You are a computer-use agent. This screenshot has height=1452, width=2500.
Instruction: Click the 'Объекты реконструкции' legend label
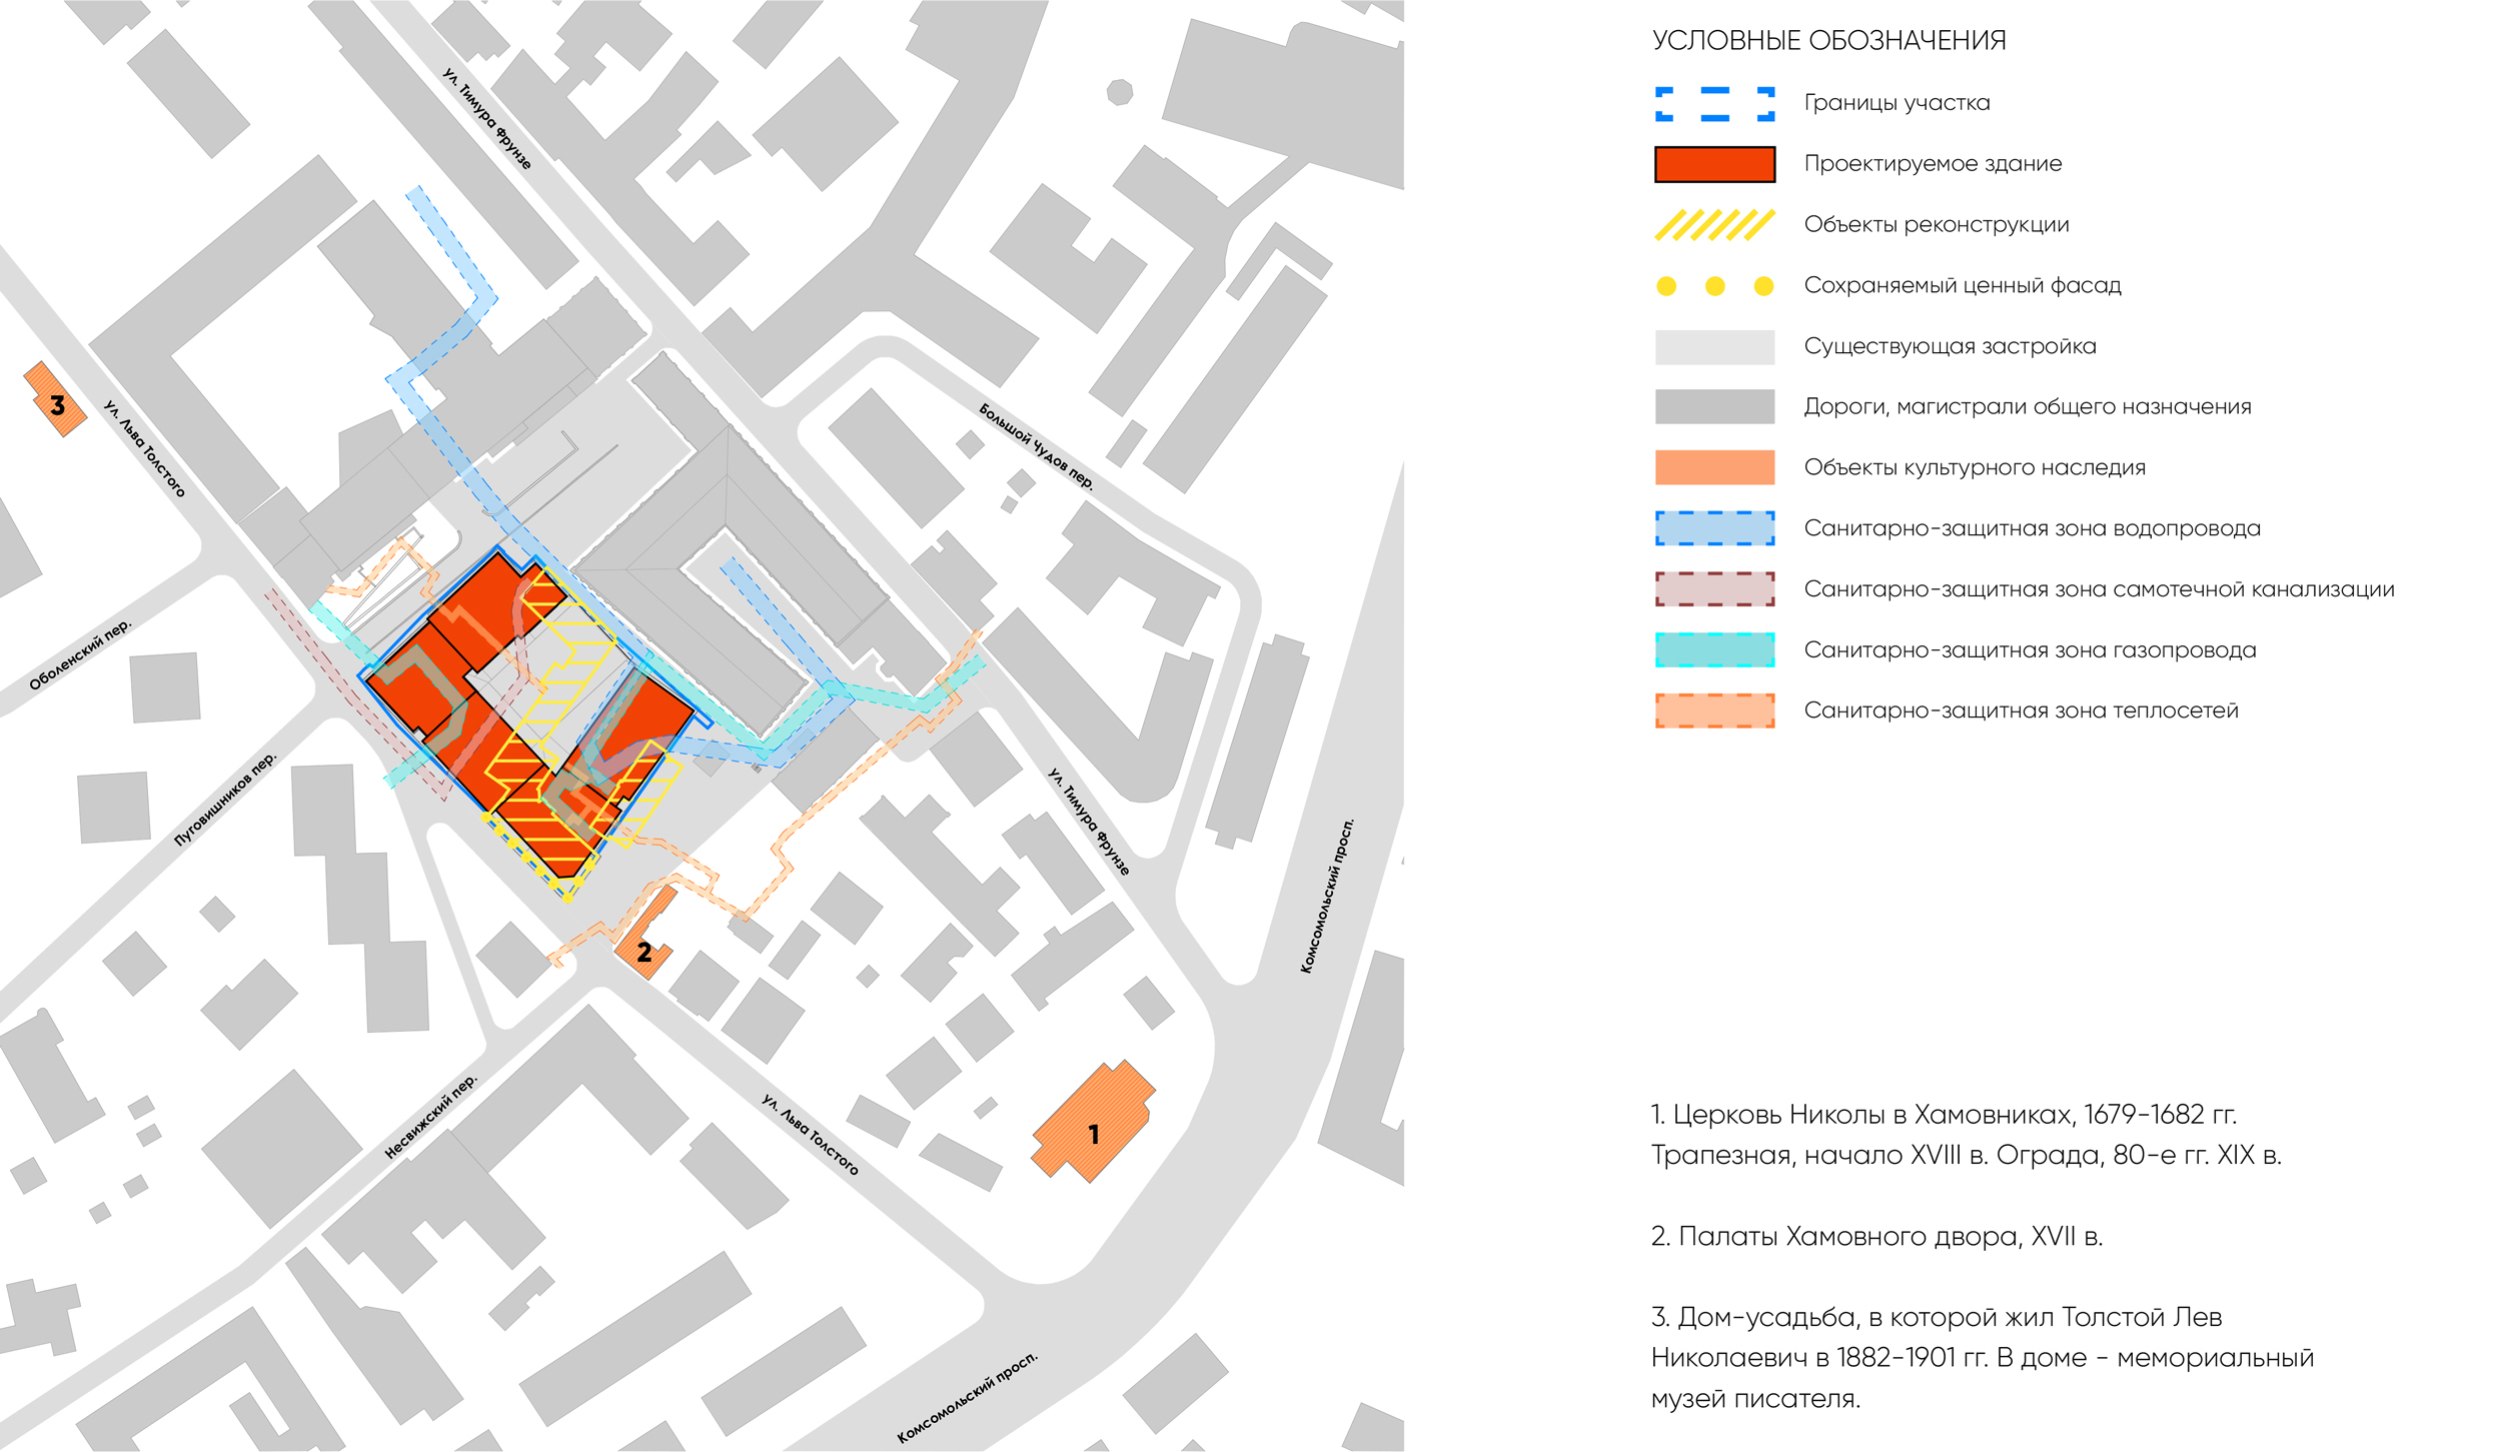[x=1936, y=225]
